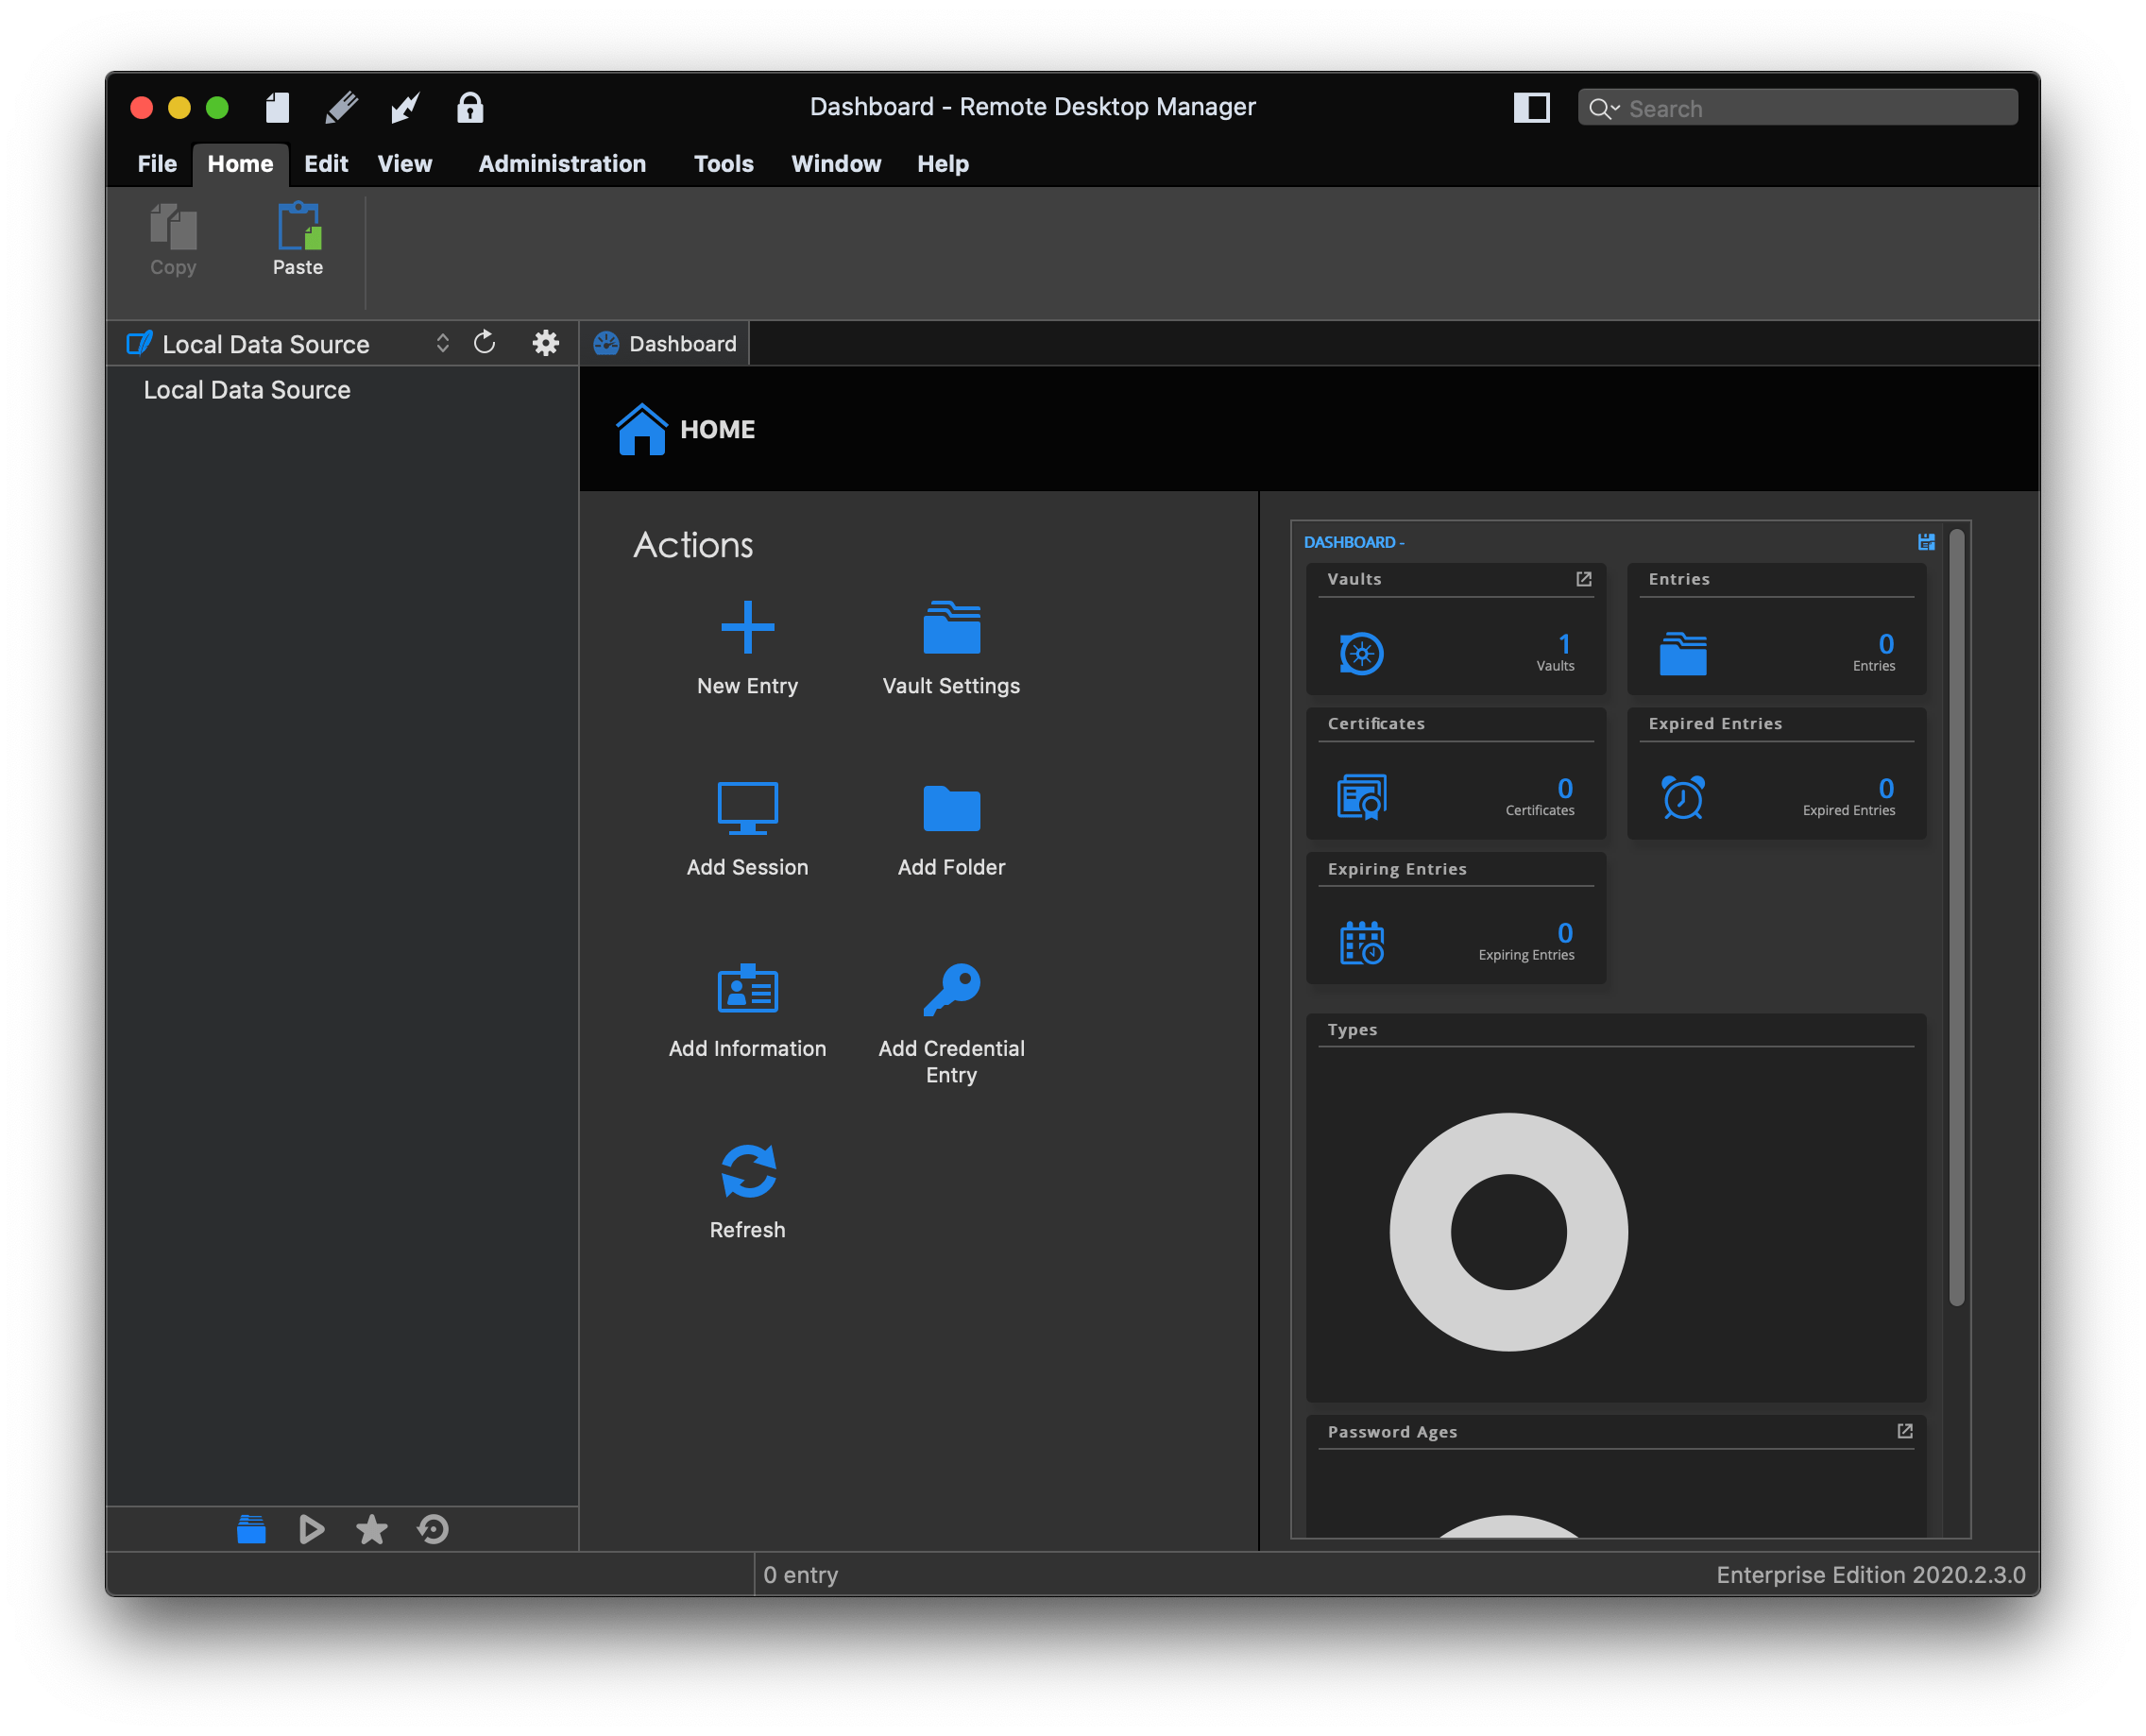Click the favorites star icon
Screen dimensions: 2146x1736
[x=371, y=1528]
